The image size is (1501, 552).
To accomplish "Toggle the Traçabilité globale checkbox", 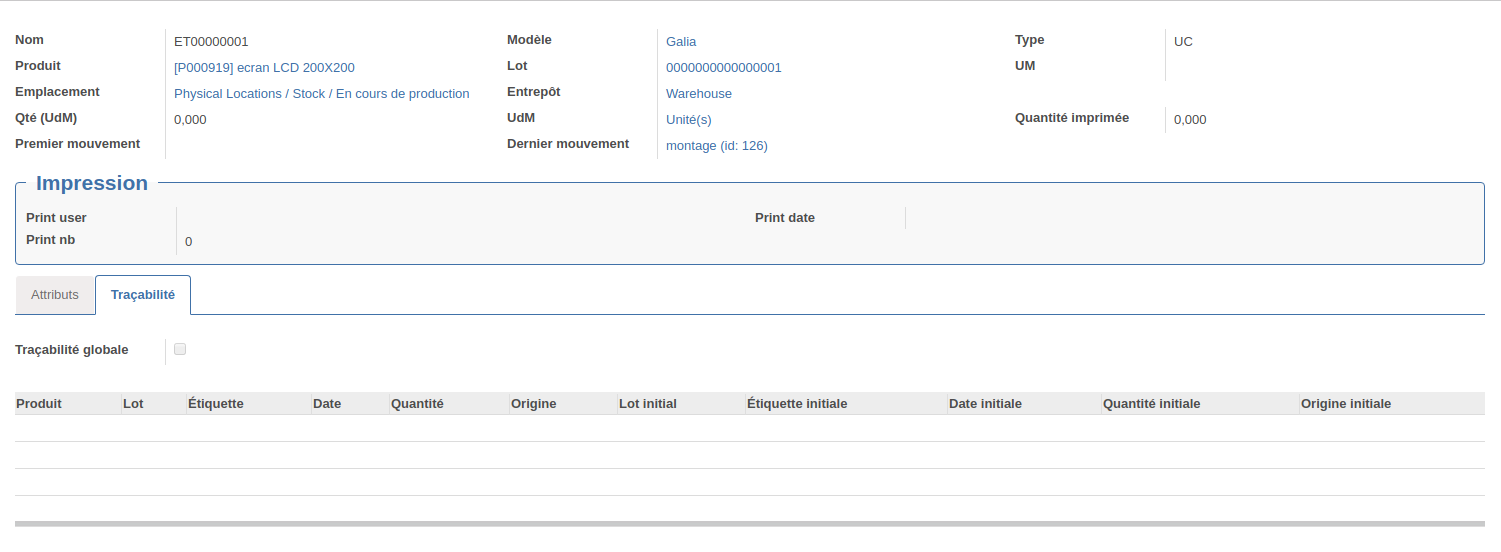I will point(180,349).
